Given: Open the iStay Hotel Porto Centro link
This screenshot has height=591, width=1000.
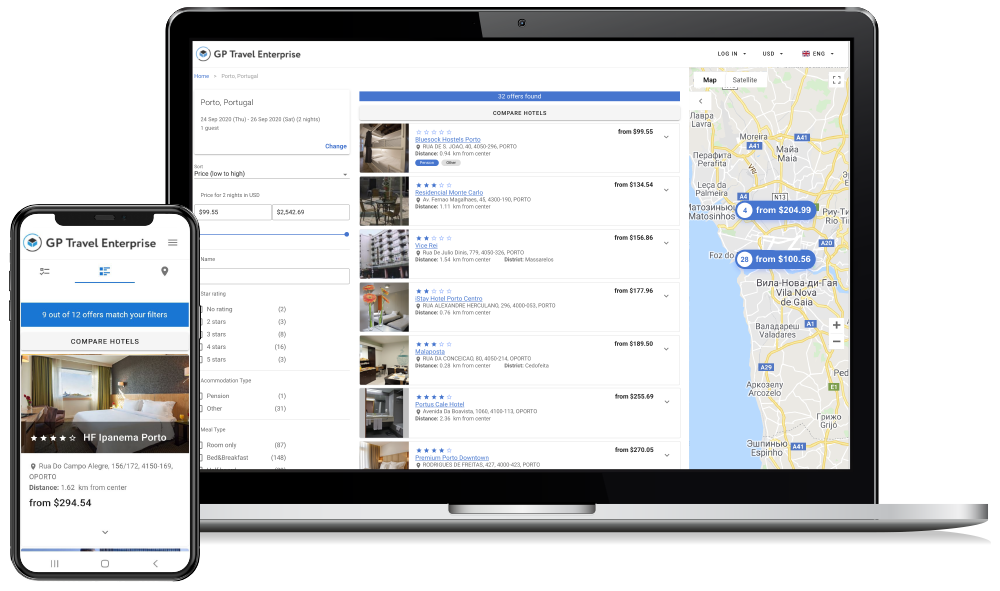Looking at the screenshot, I should [x=447, y=300].
